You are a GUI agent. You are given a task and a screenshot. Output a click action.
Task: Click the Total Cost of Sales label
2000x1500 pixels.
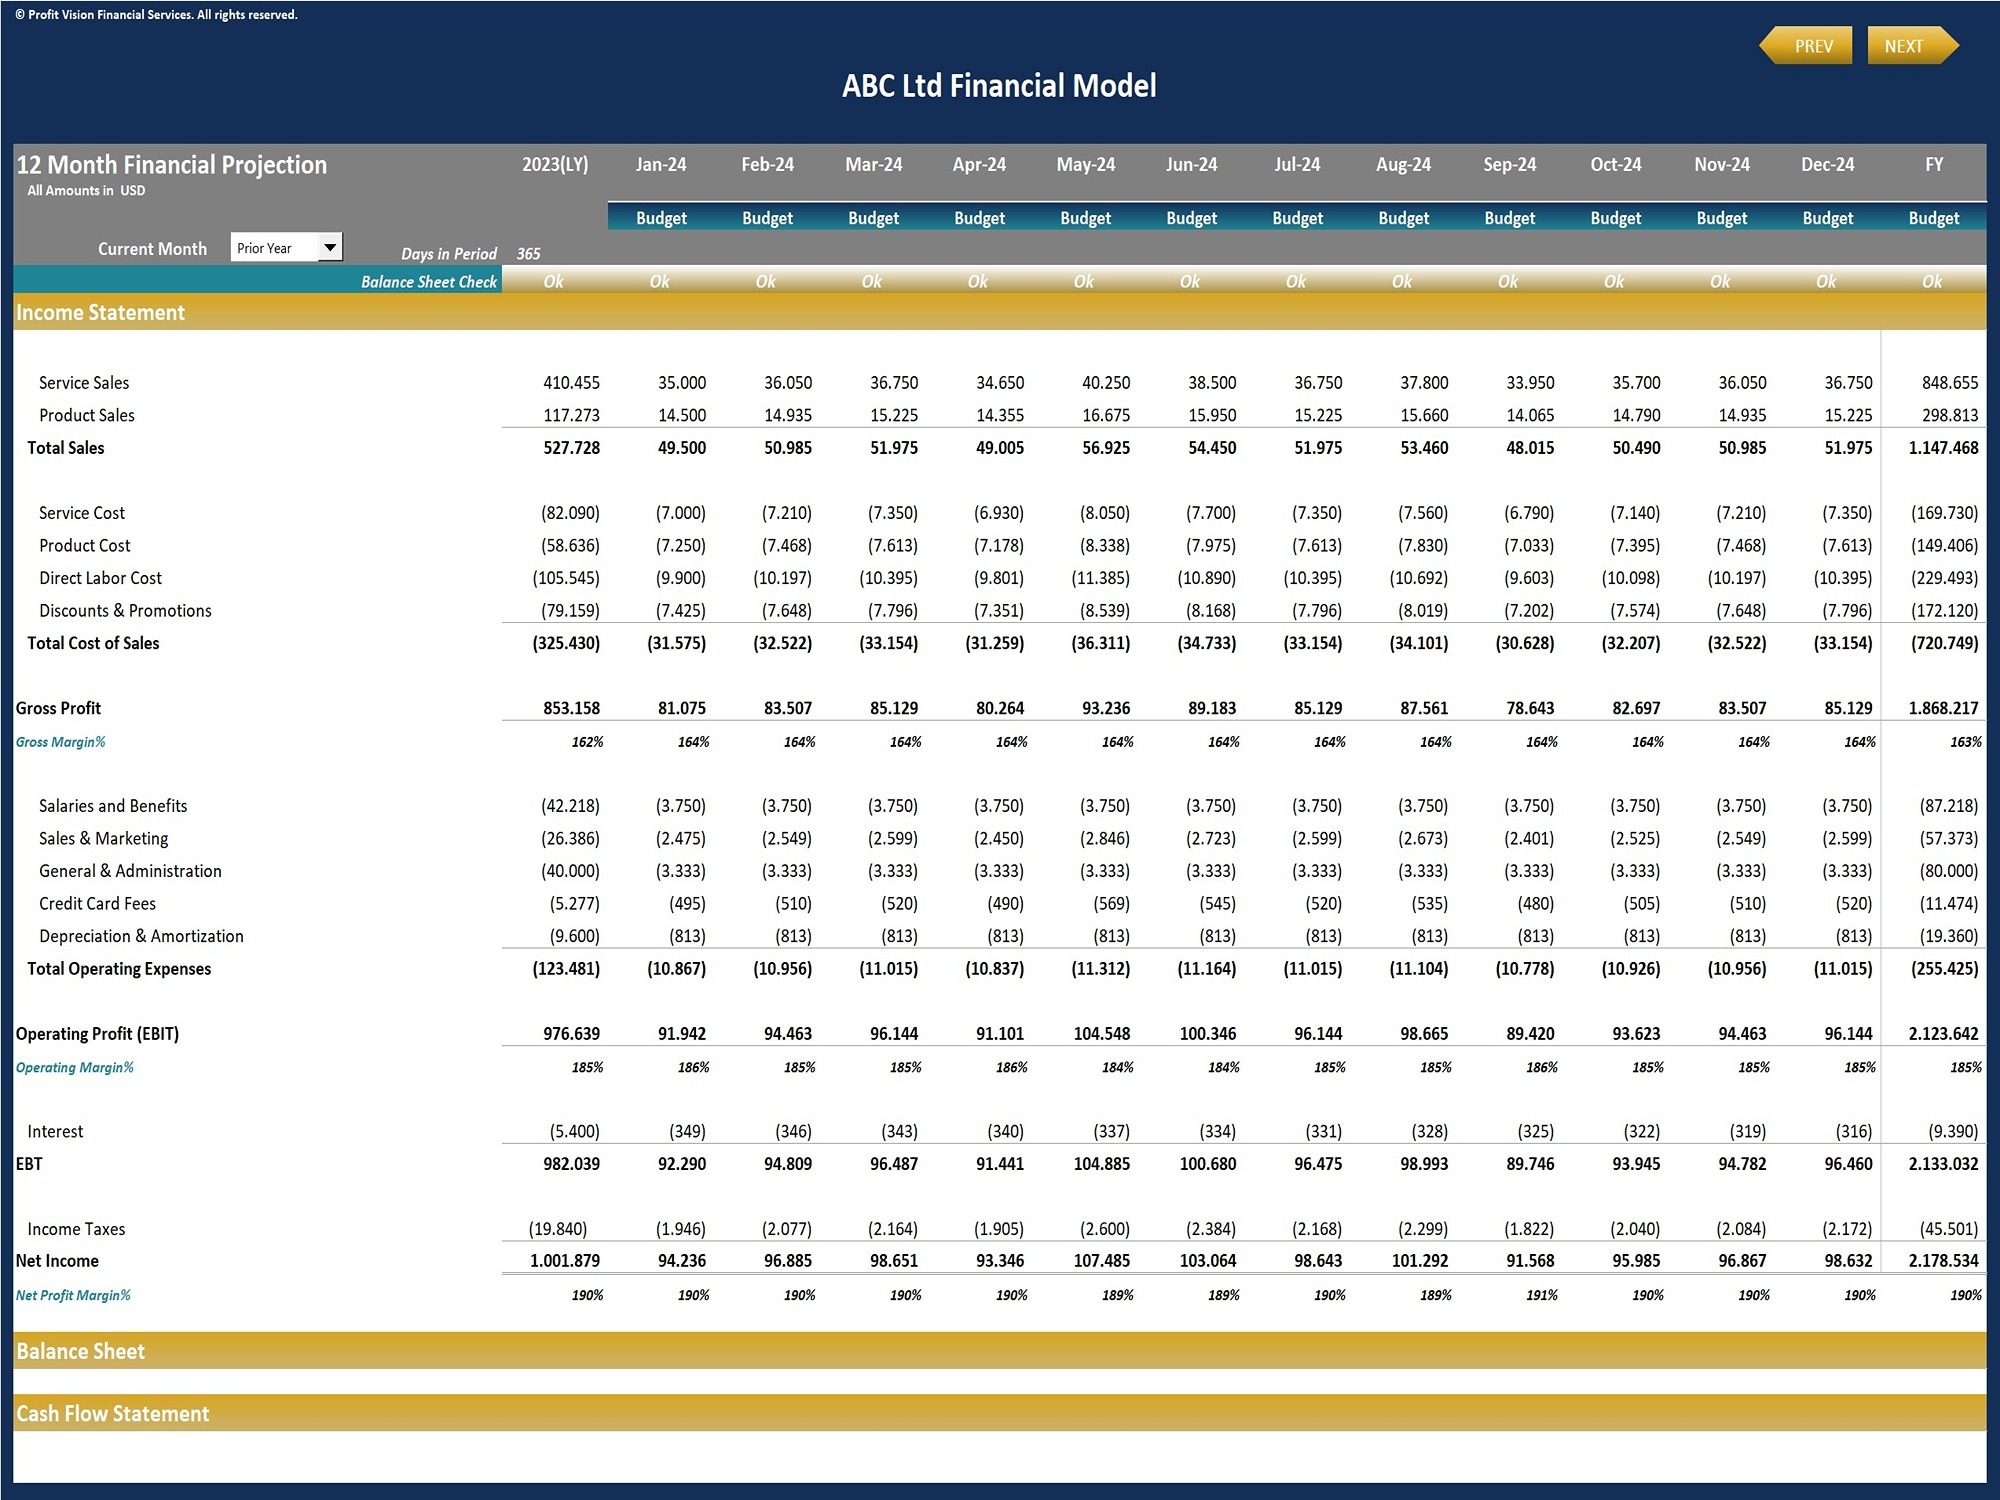(x=93, y=643)
